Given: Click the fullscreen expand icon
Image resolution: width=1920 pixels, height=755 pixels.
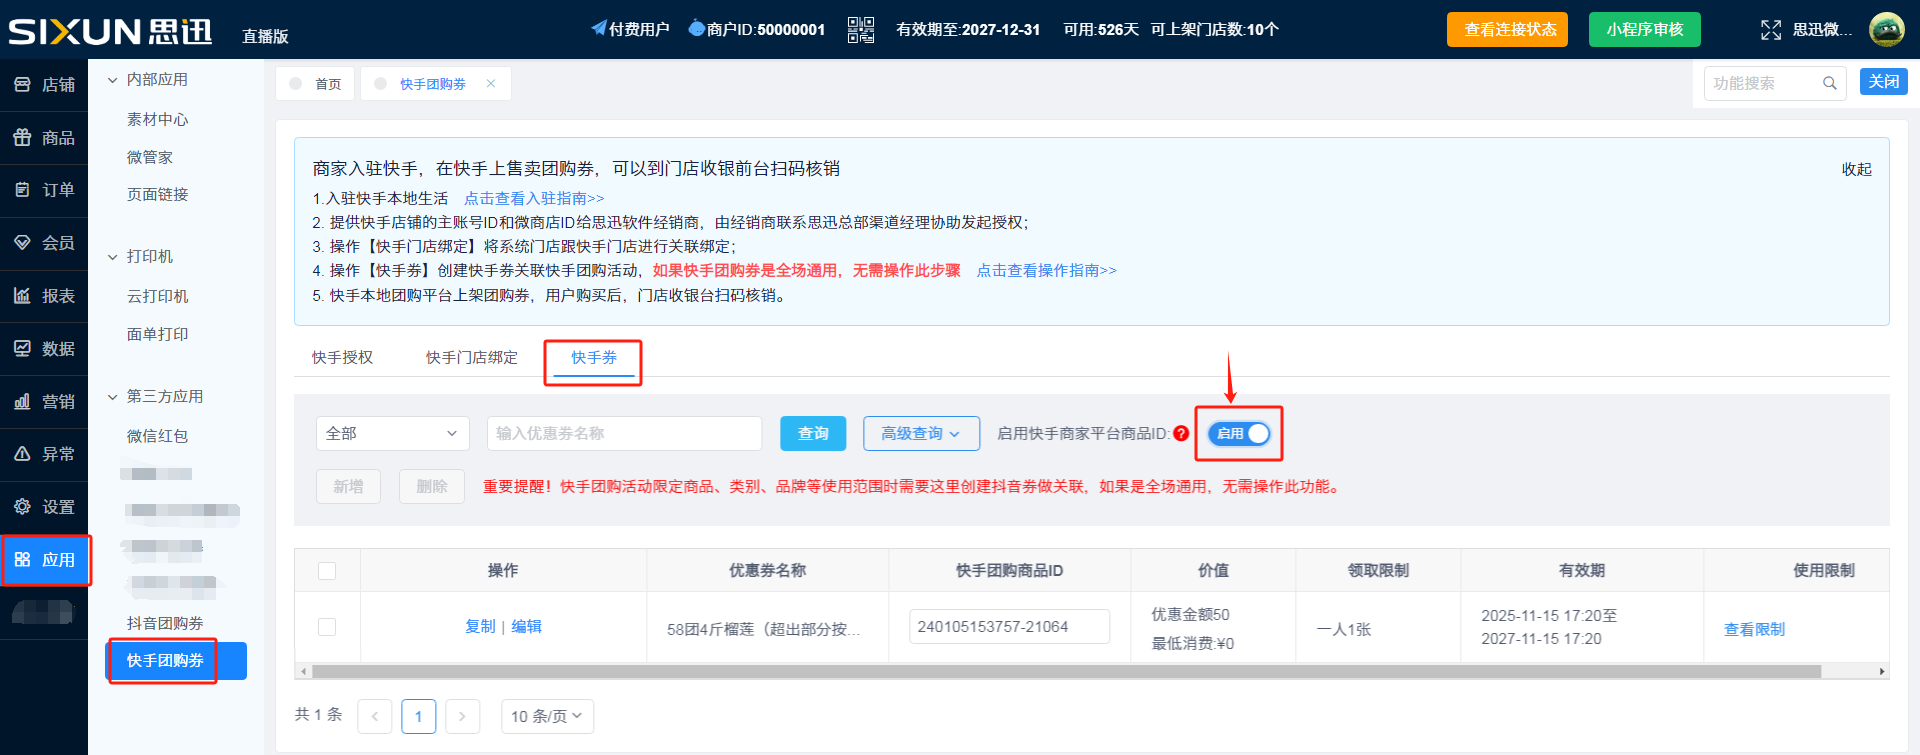Looking at the screenshot, I should click(x=1771, y=30).
